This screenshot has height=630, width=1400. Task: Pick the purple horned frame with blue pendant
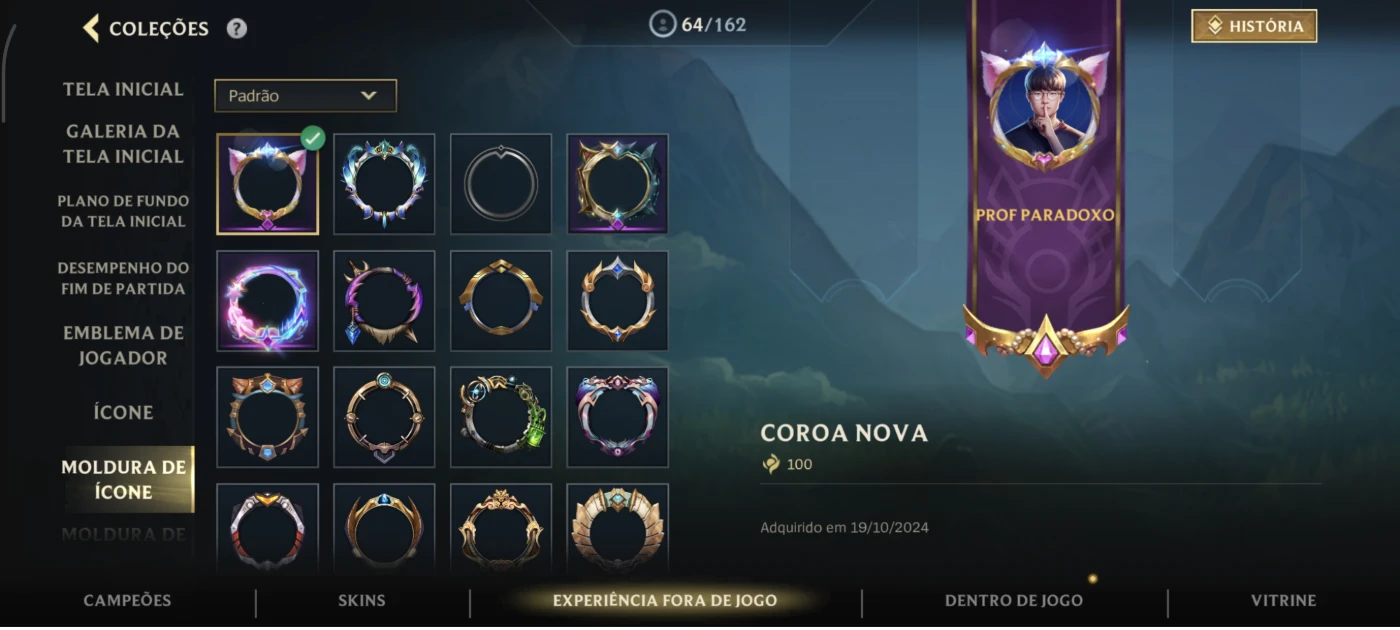point(384,301)
